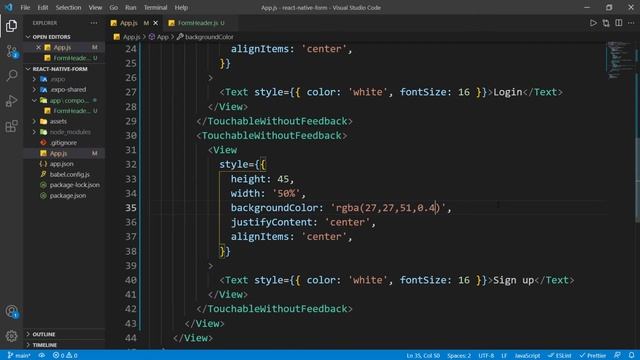Open the Go menu

pos(113,7)
